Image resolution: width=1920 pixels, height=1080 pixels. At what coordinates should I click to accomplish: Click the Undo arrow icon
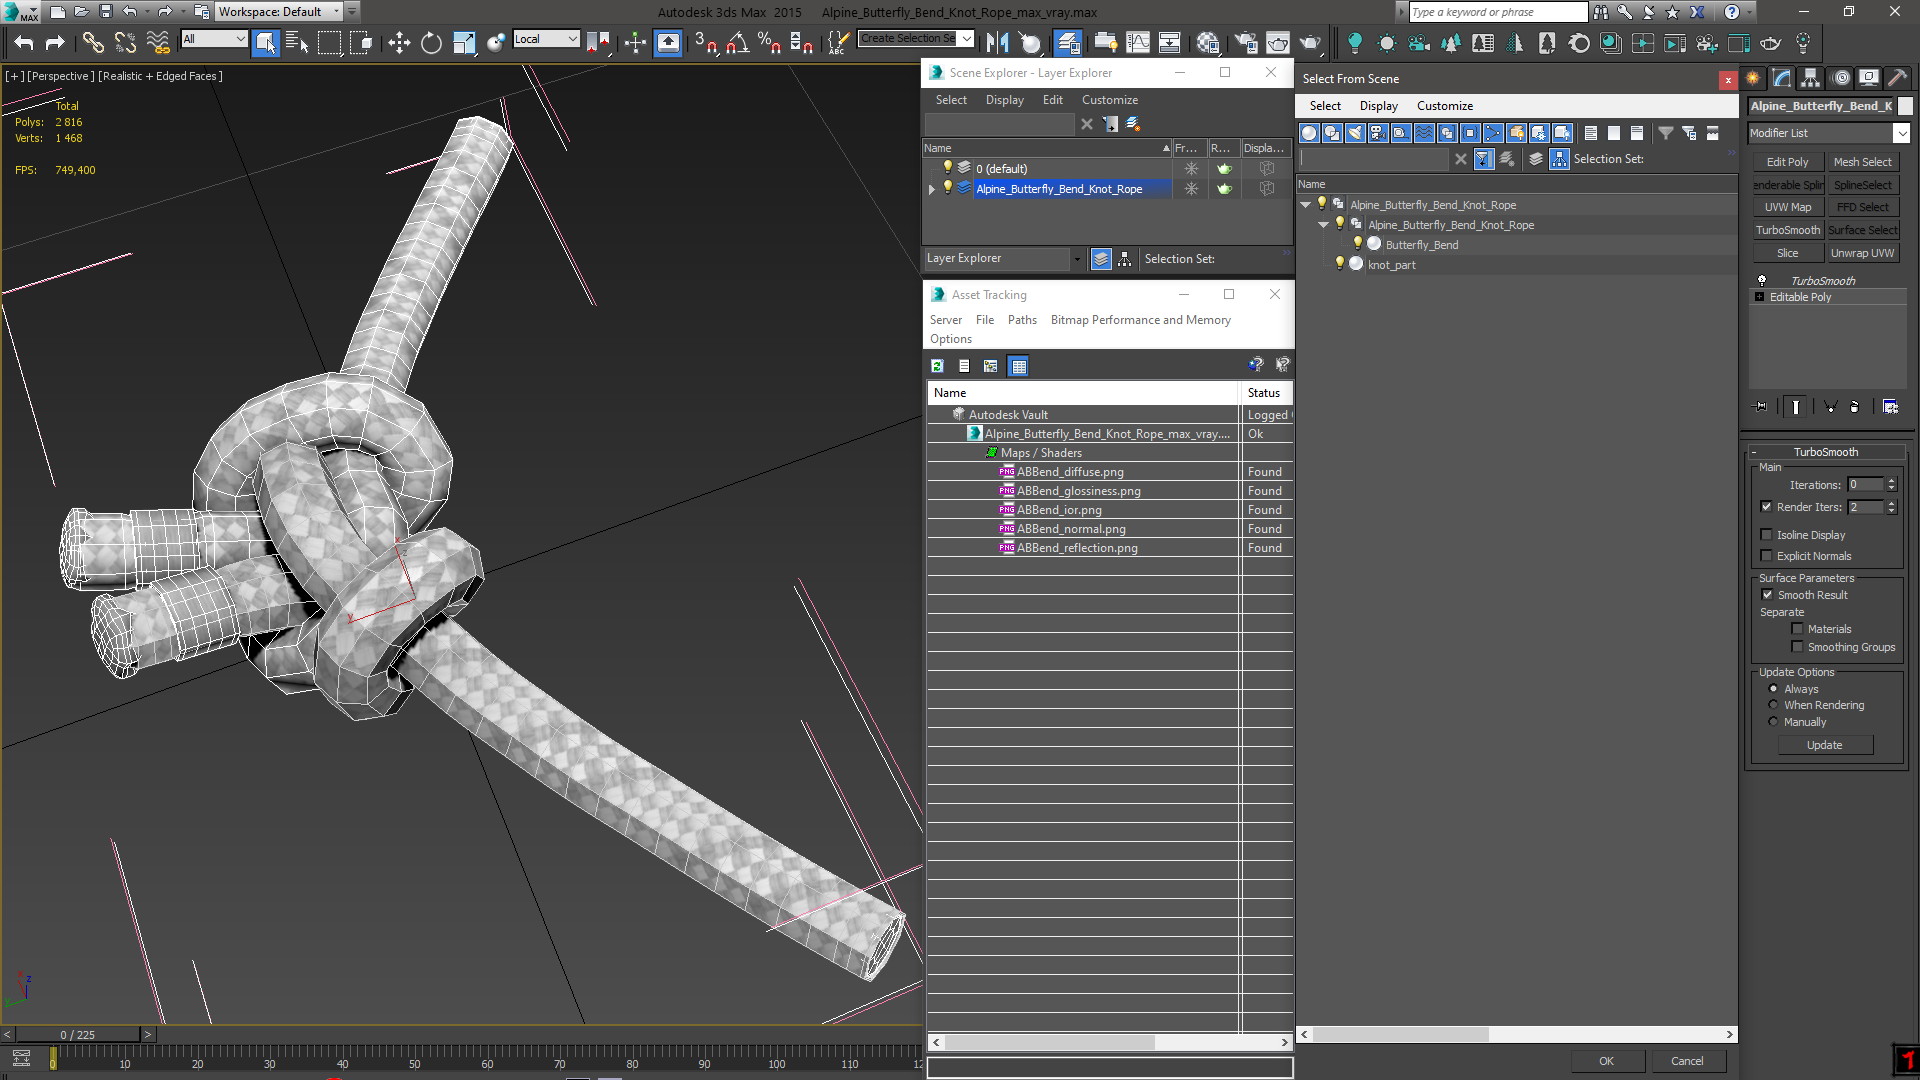click(24, 42)
